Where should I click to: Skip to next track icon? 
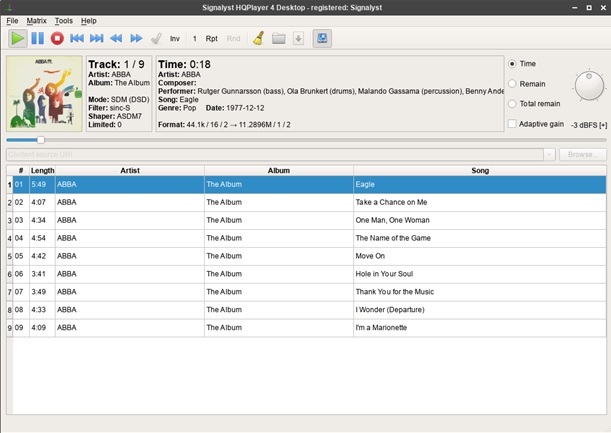(97, 39)
